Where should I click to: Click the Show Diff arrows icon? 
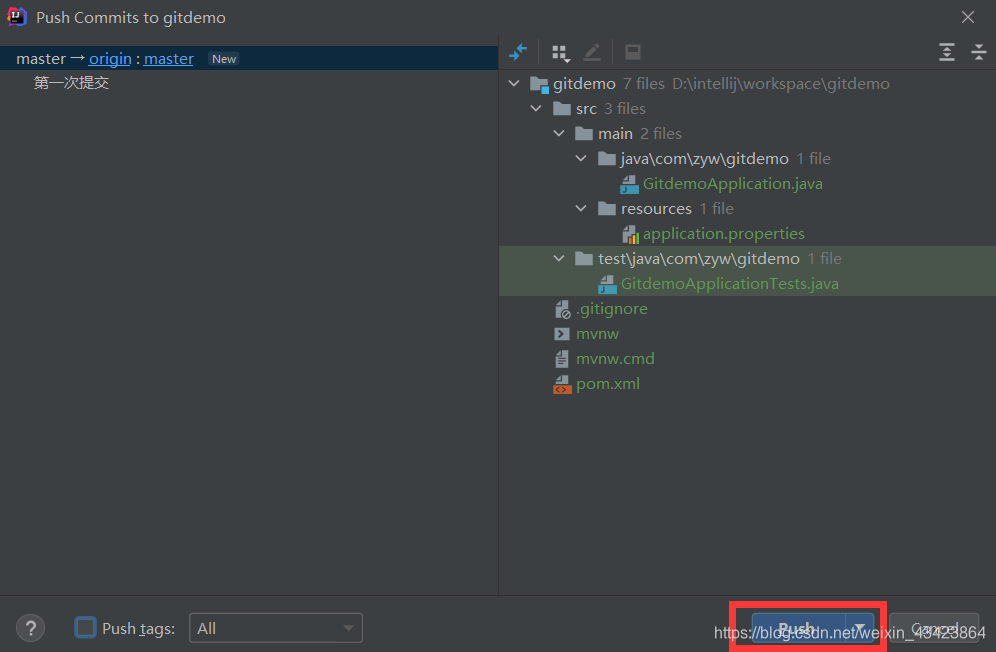point(518,52)
